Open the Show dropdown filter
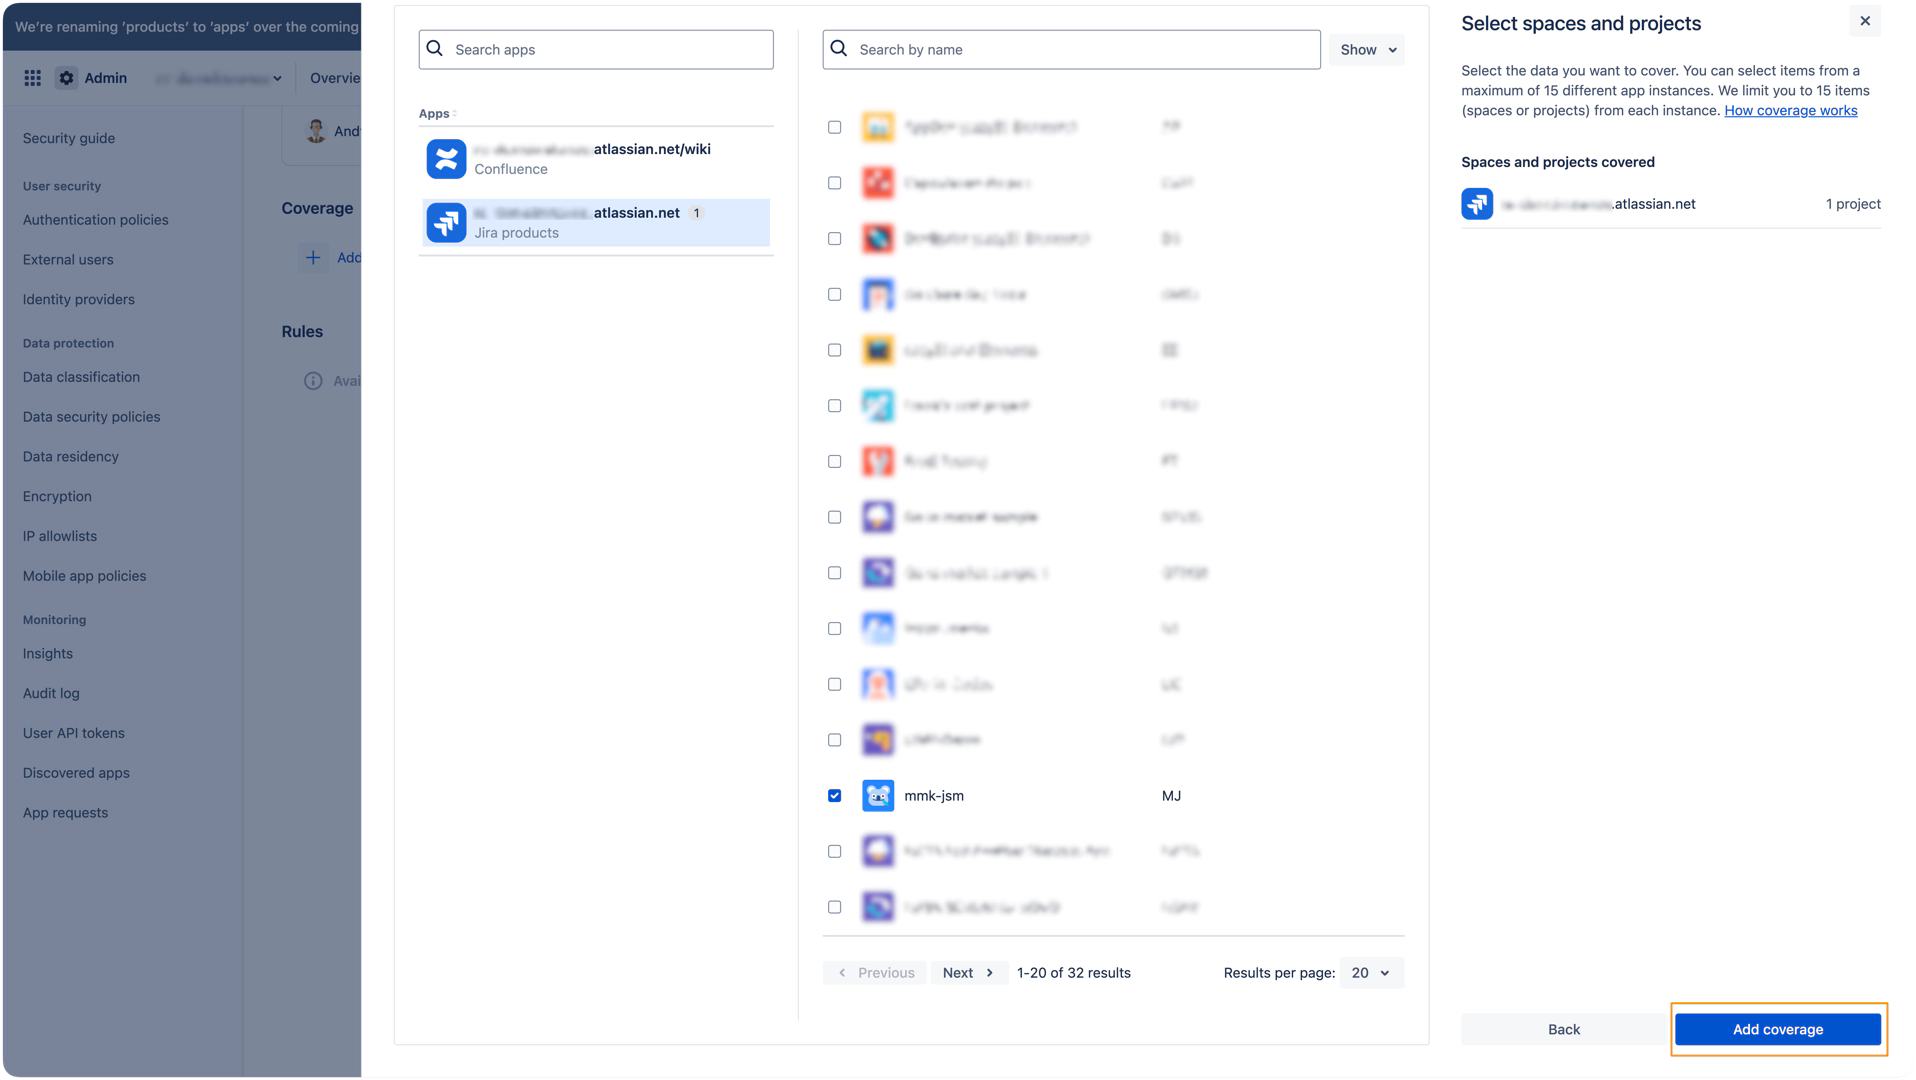This screenshot has height=1080, width=1916. pos(1366,50)
